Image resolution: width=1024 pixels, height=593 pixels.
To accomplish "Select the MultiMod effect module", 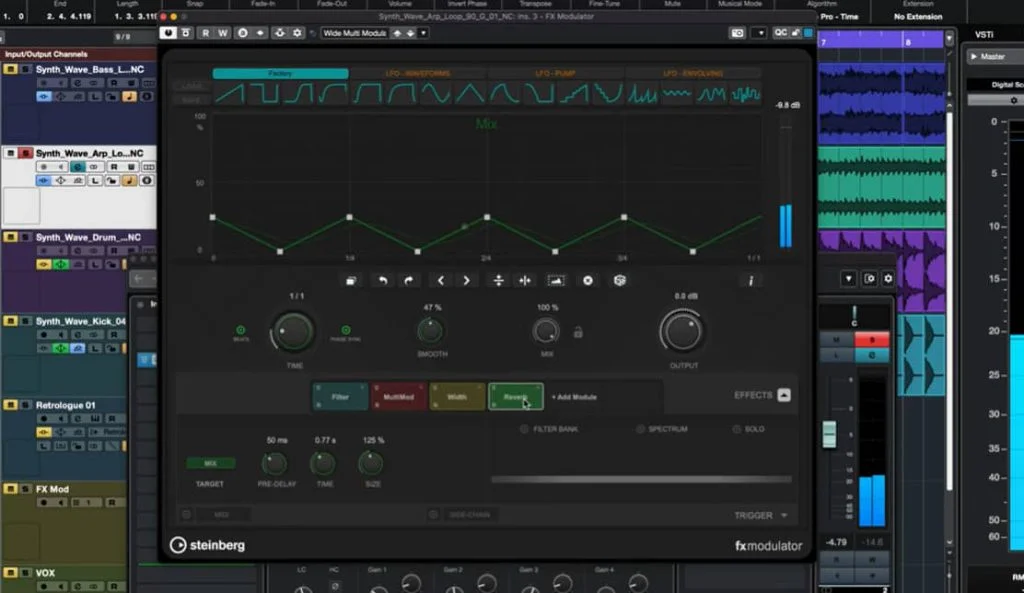I will pos(398,396).
